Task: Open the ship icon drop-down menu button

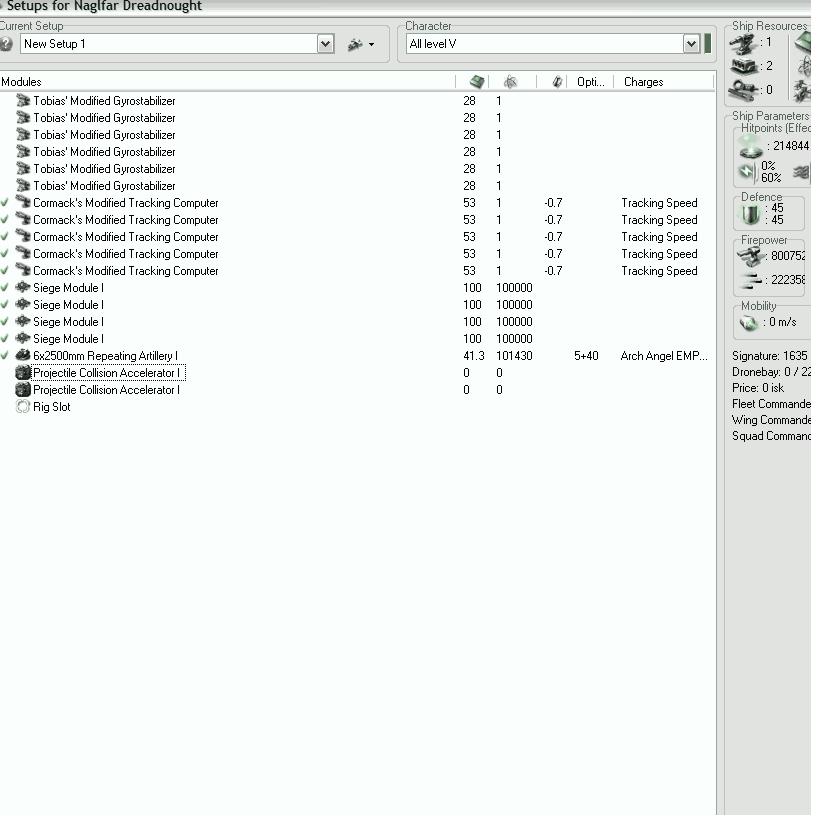Action: point(361,45)
